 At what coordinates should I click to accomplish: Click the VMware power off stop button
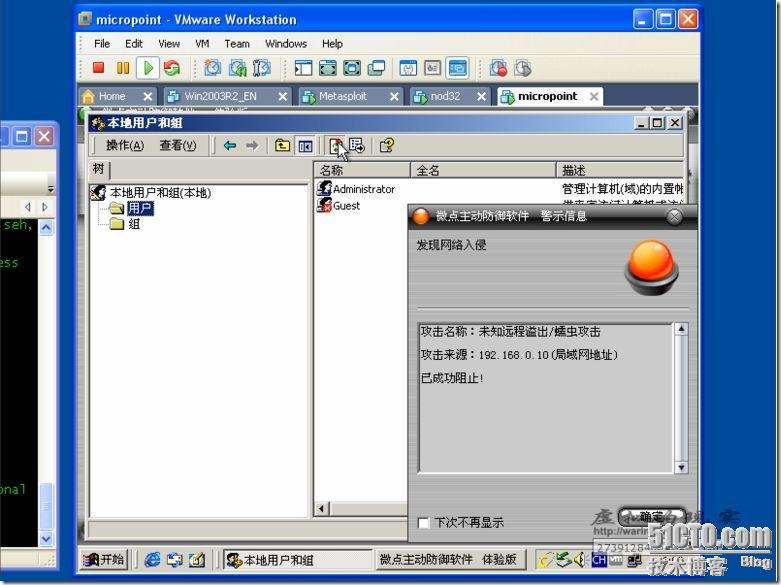[98, 68]
